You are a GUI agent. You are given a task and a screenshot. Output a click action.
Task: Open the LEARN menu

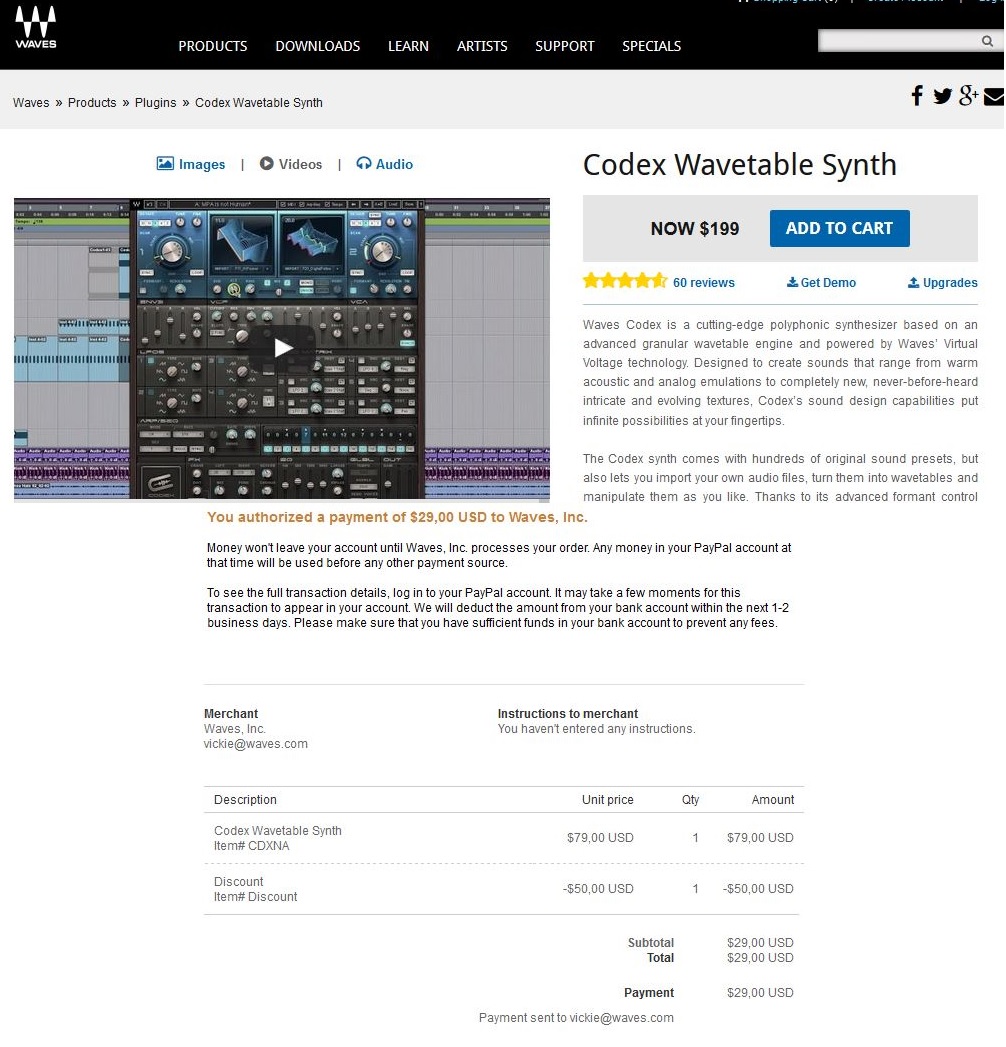point(408,46)
